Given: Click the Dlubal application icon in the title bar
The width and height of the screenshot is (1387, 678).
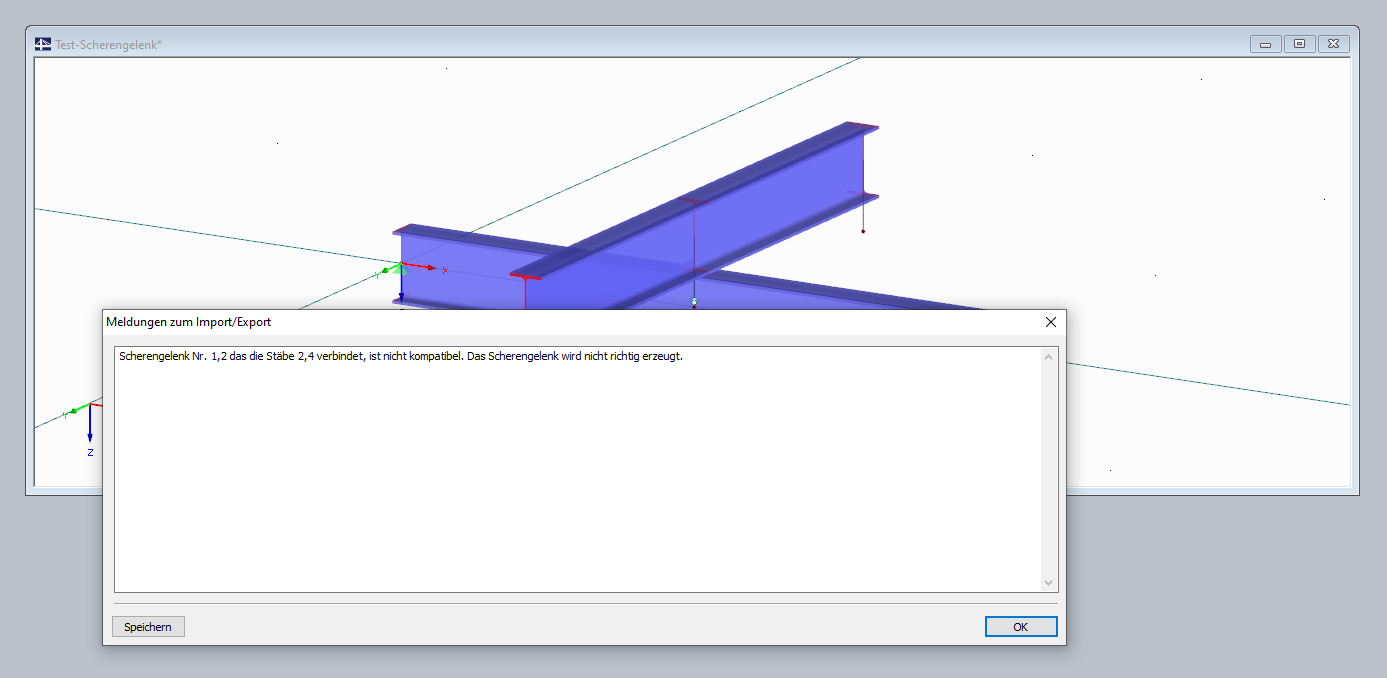Looking at the screenshot, I should click(x=41, y=43).
